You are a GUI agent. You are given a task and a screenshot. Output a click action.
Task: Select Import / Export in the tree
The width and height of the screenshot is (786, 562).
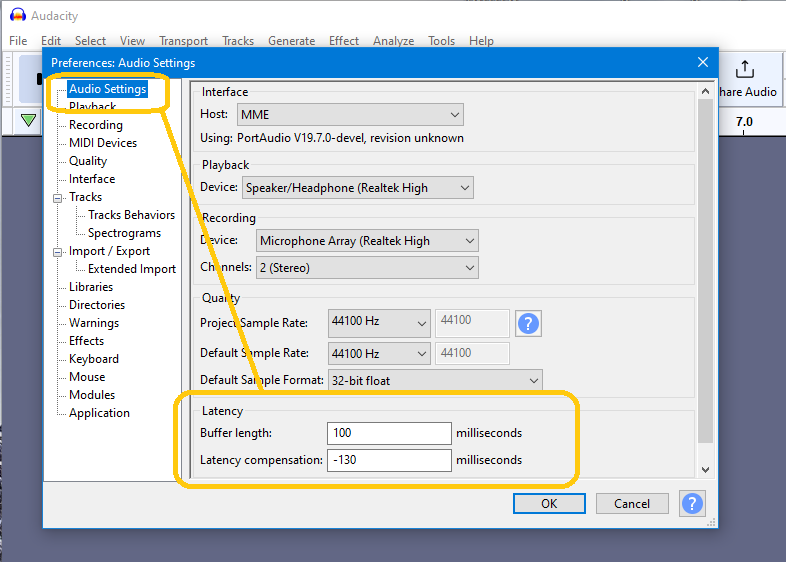109,251
